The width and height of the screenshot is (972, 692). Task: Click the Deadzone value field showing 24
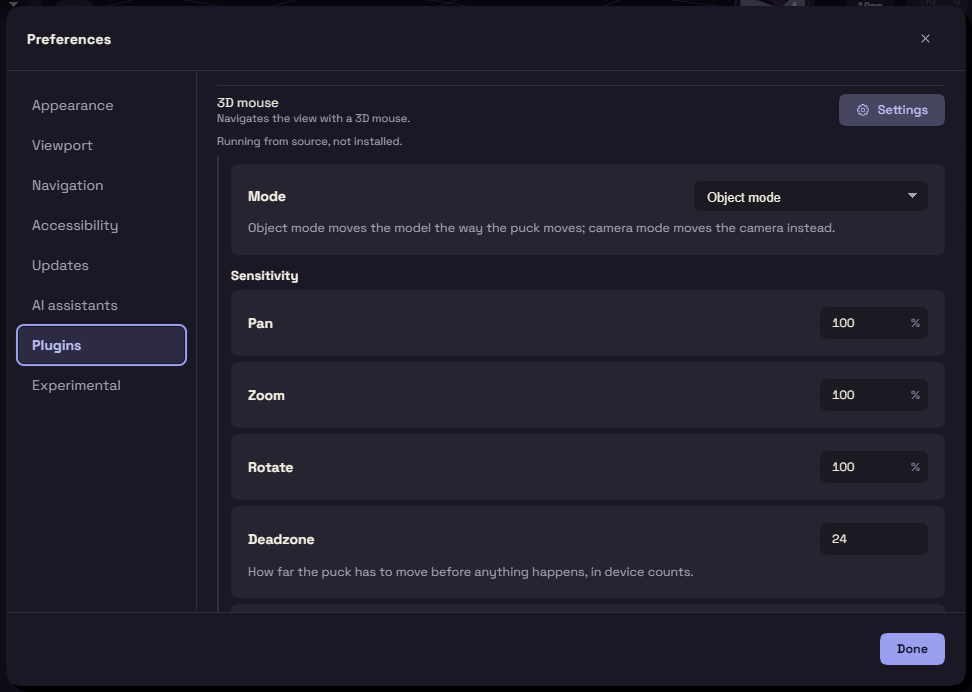click(x=873, y=539)
